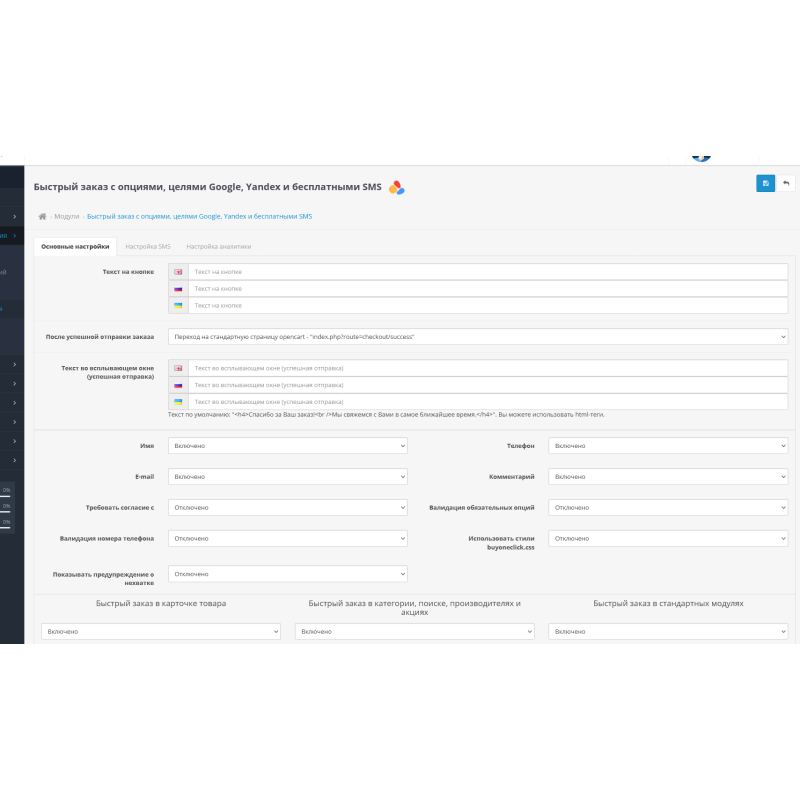Open the «Имя» status dropdown
The height and width of the screenshot is (800, 800).
point(287,445)
